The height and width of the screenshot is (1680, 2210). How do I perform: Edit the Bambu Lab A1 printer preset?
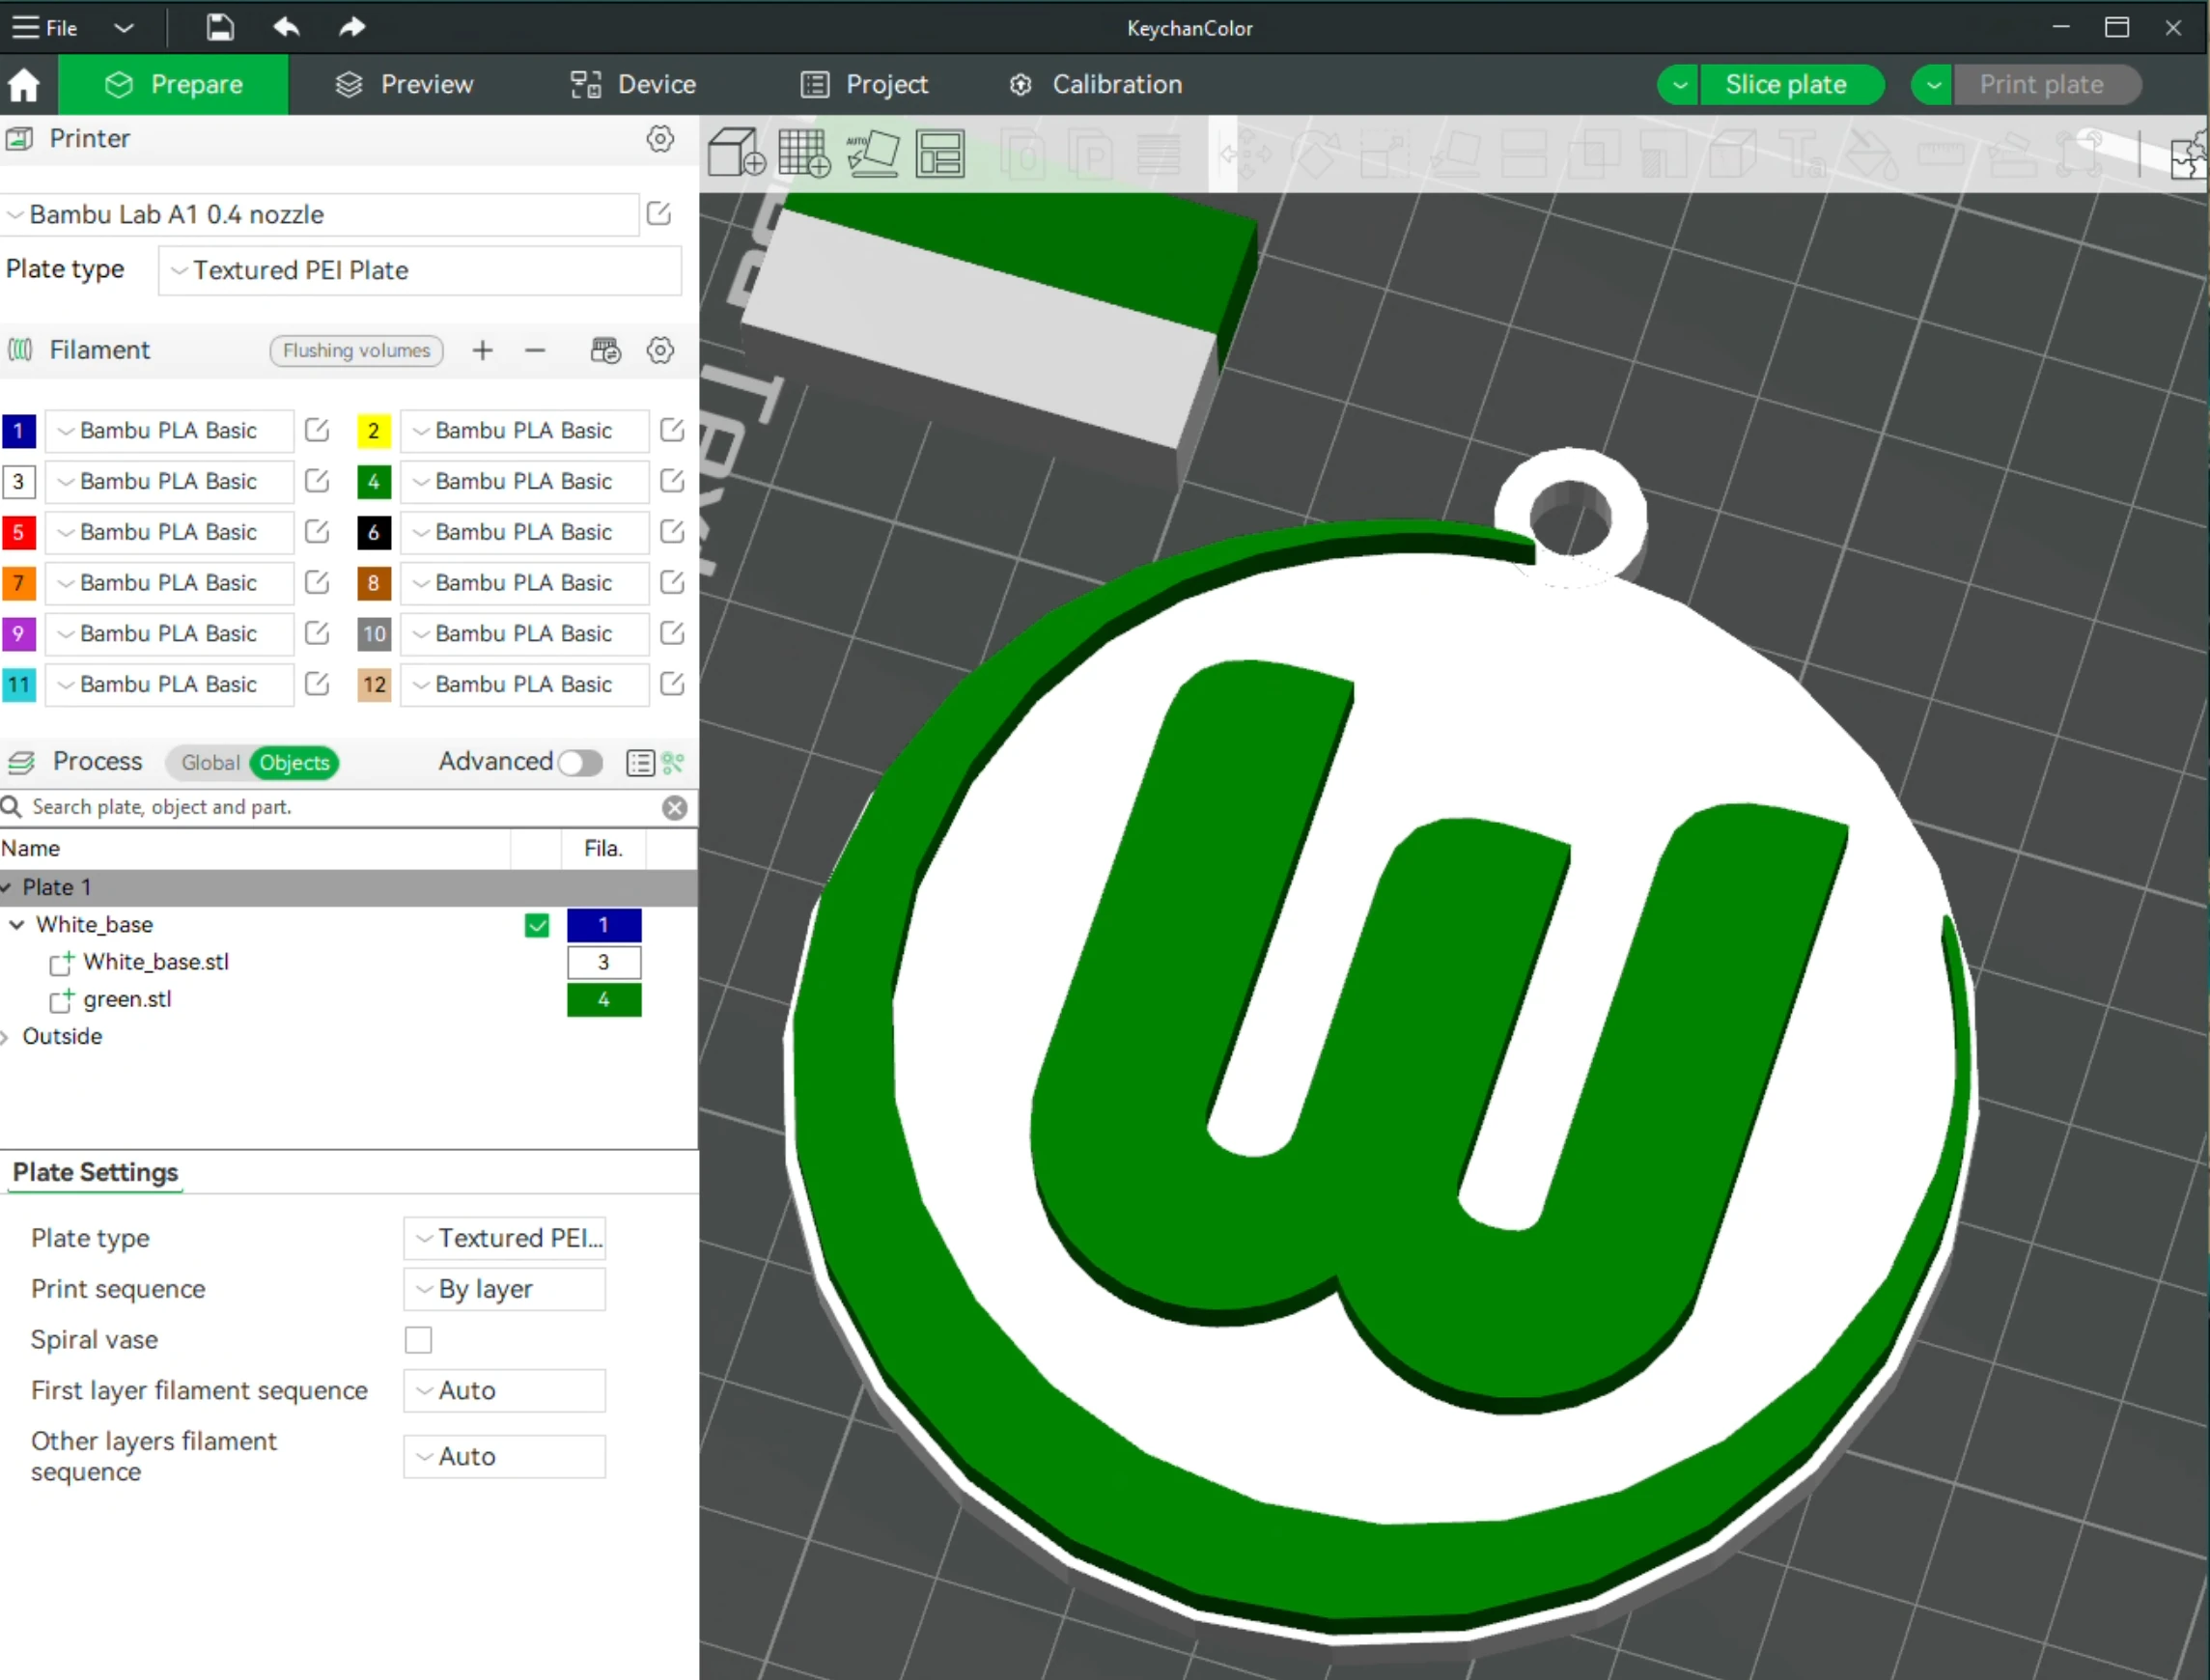tap(659, 214)
